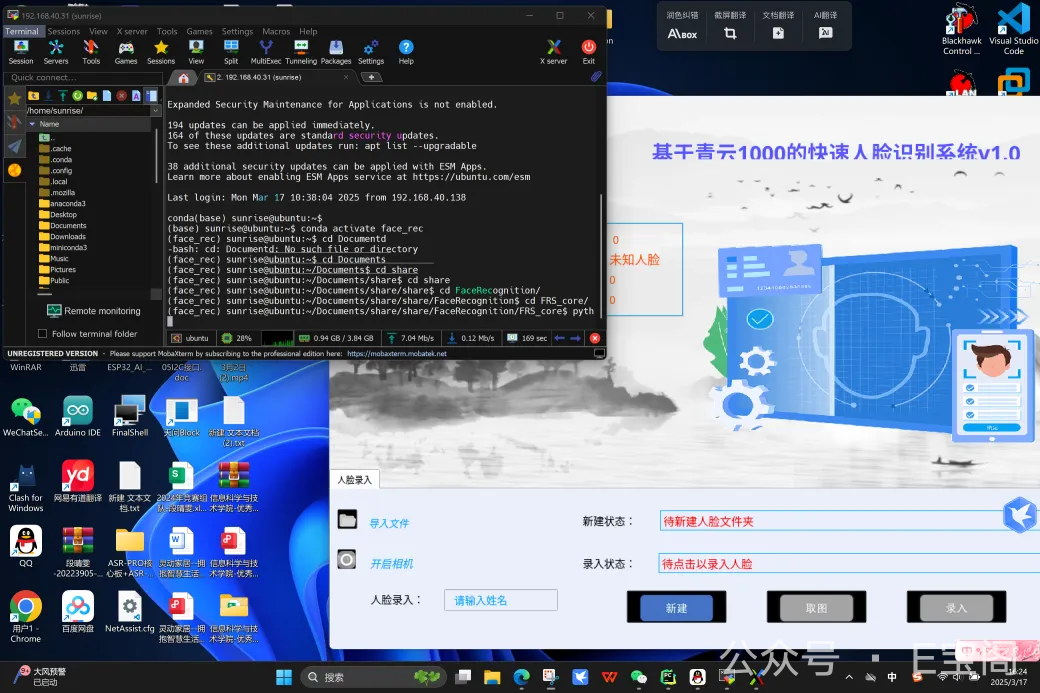Image resolution: width=1040 pixels, height=693 pixels.
Task: Enable Follow terminal folder checkbox
Action: (42, 334)
